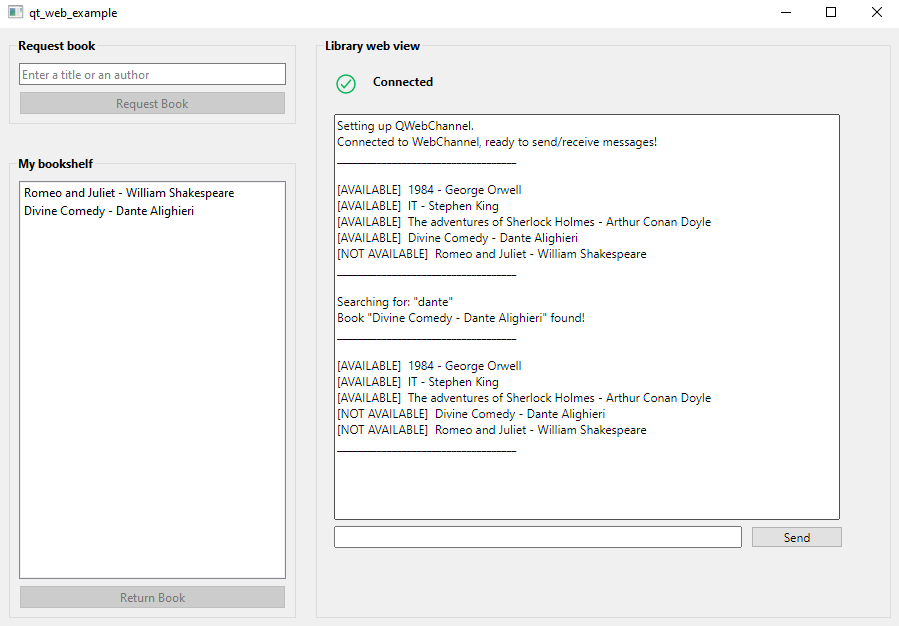Image resolution: width=899 pixels, height=626 pixels.
Task: Click the 'Library web view' group title
Action: click(x=373, y=46)
